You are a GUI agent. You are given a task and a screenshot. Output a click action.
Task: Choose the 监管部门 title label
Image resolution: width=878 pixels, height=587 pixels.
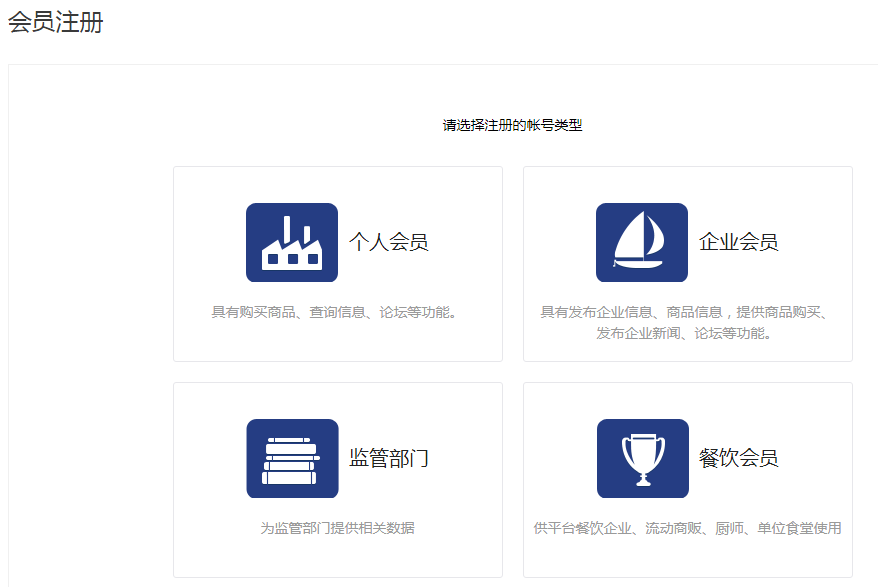click(x=389, y=458)
